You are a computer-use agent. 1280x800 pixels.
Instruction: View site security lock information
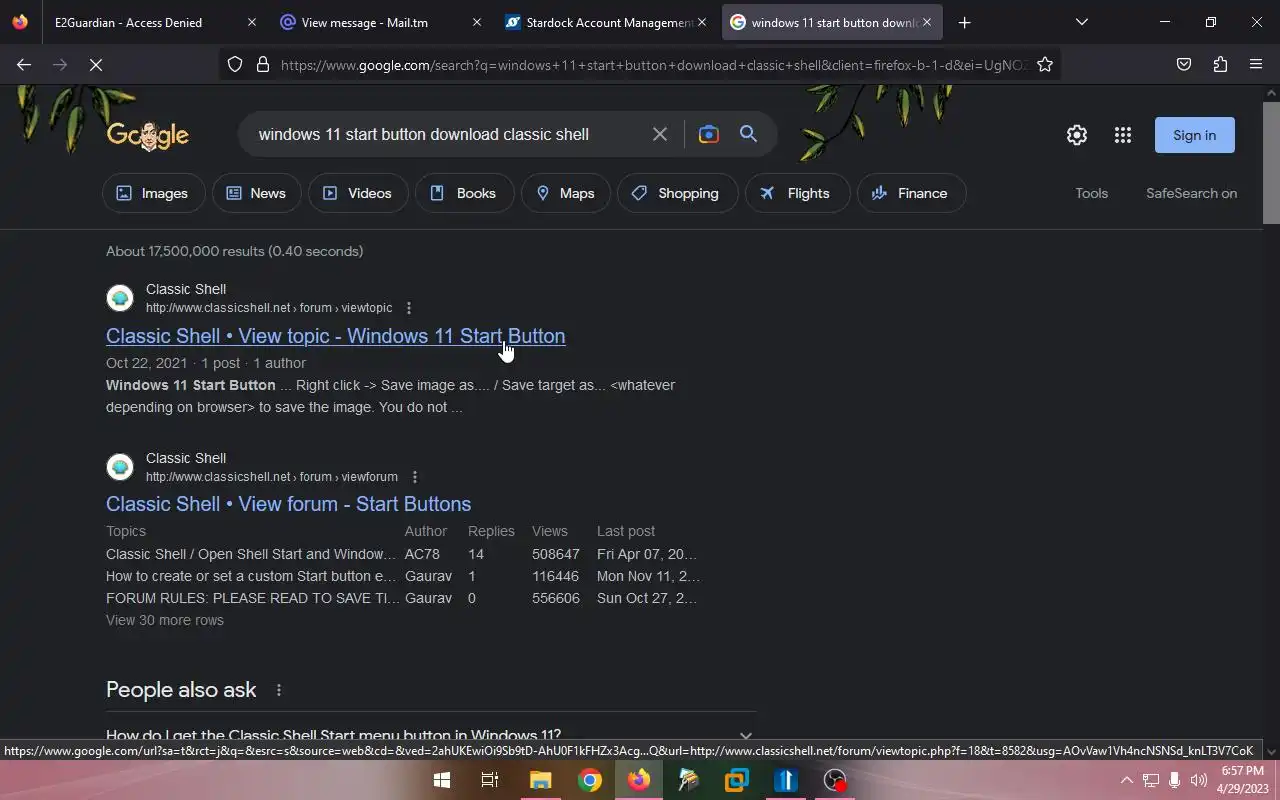263,64
